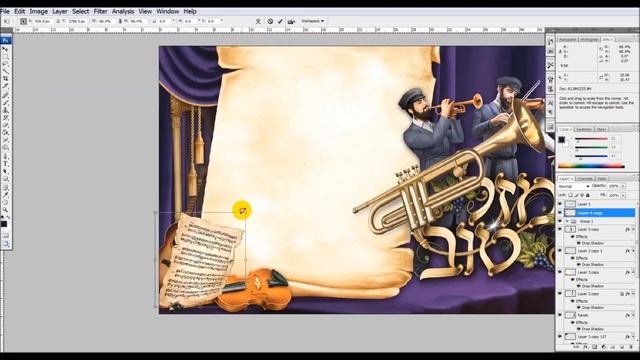Click the red channel slider
This screenshot has height=360, width=640.
[591, 139]
